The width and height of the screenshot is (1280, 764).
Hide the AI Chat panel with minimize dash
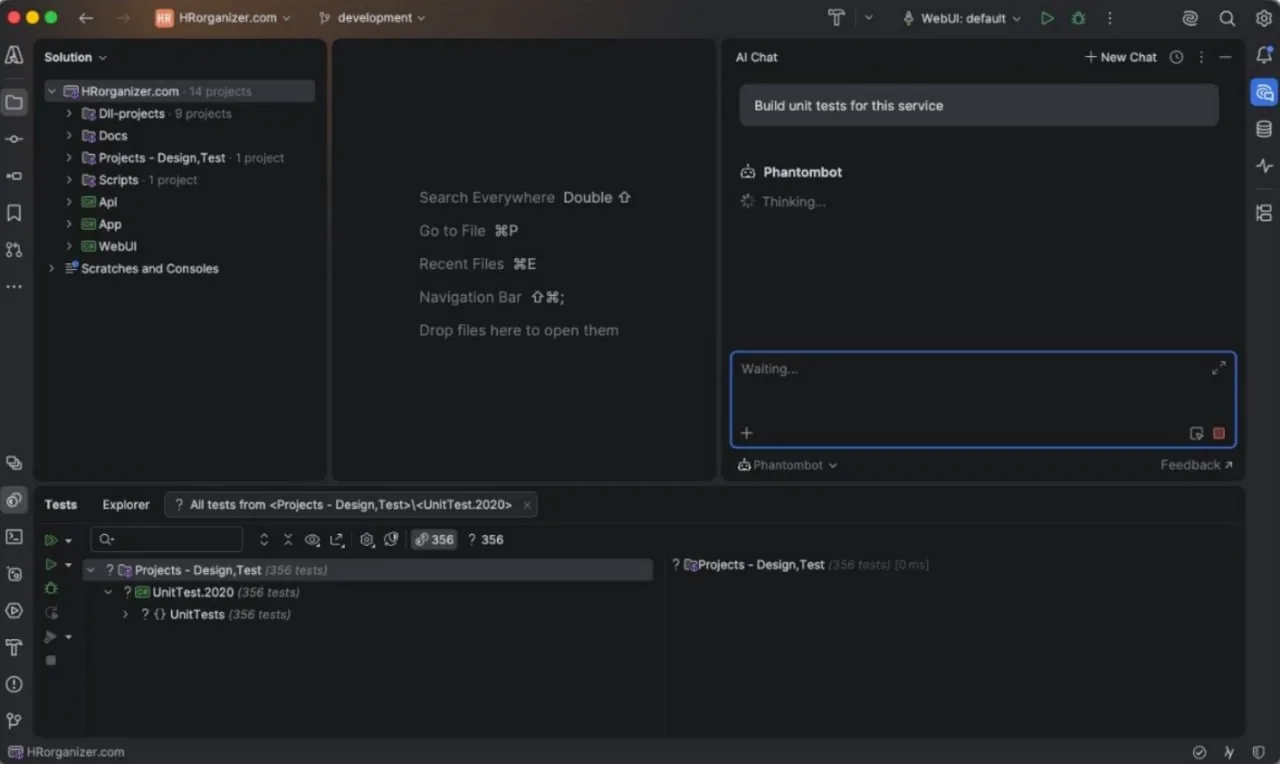coord(1225,57)
